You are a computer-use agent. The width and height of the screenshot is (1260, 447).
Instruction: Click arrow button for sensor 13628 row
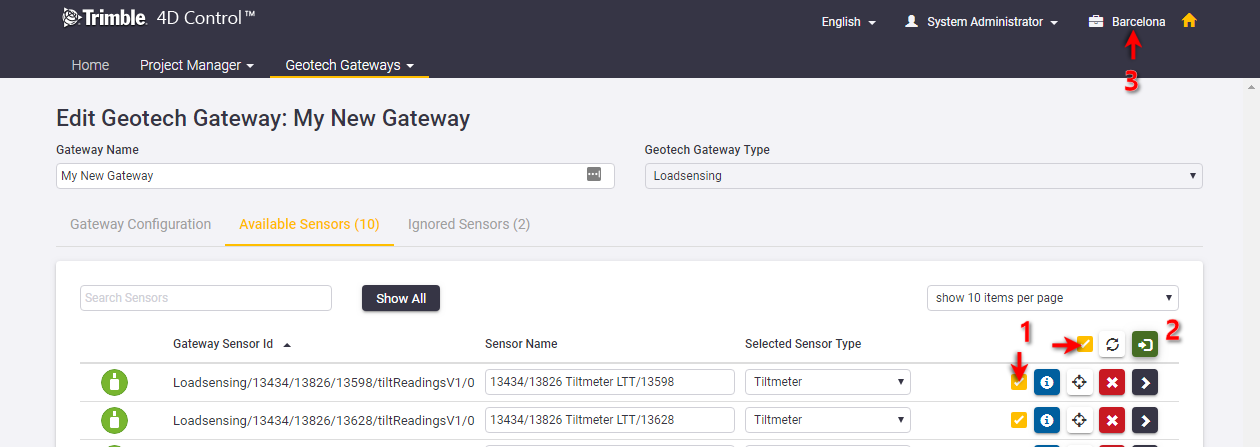[1145, 420]
